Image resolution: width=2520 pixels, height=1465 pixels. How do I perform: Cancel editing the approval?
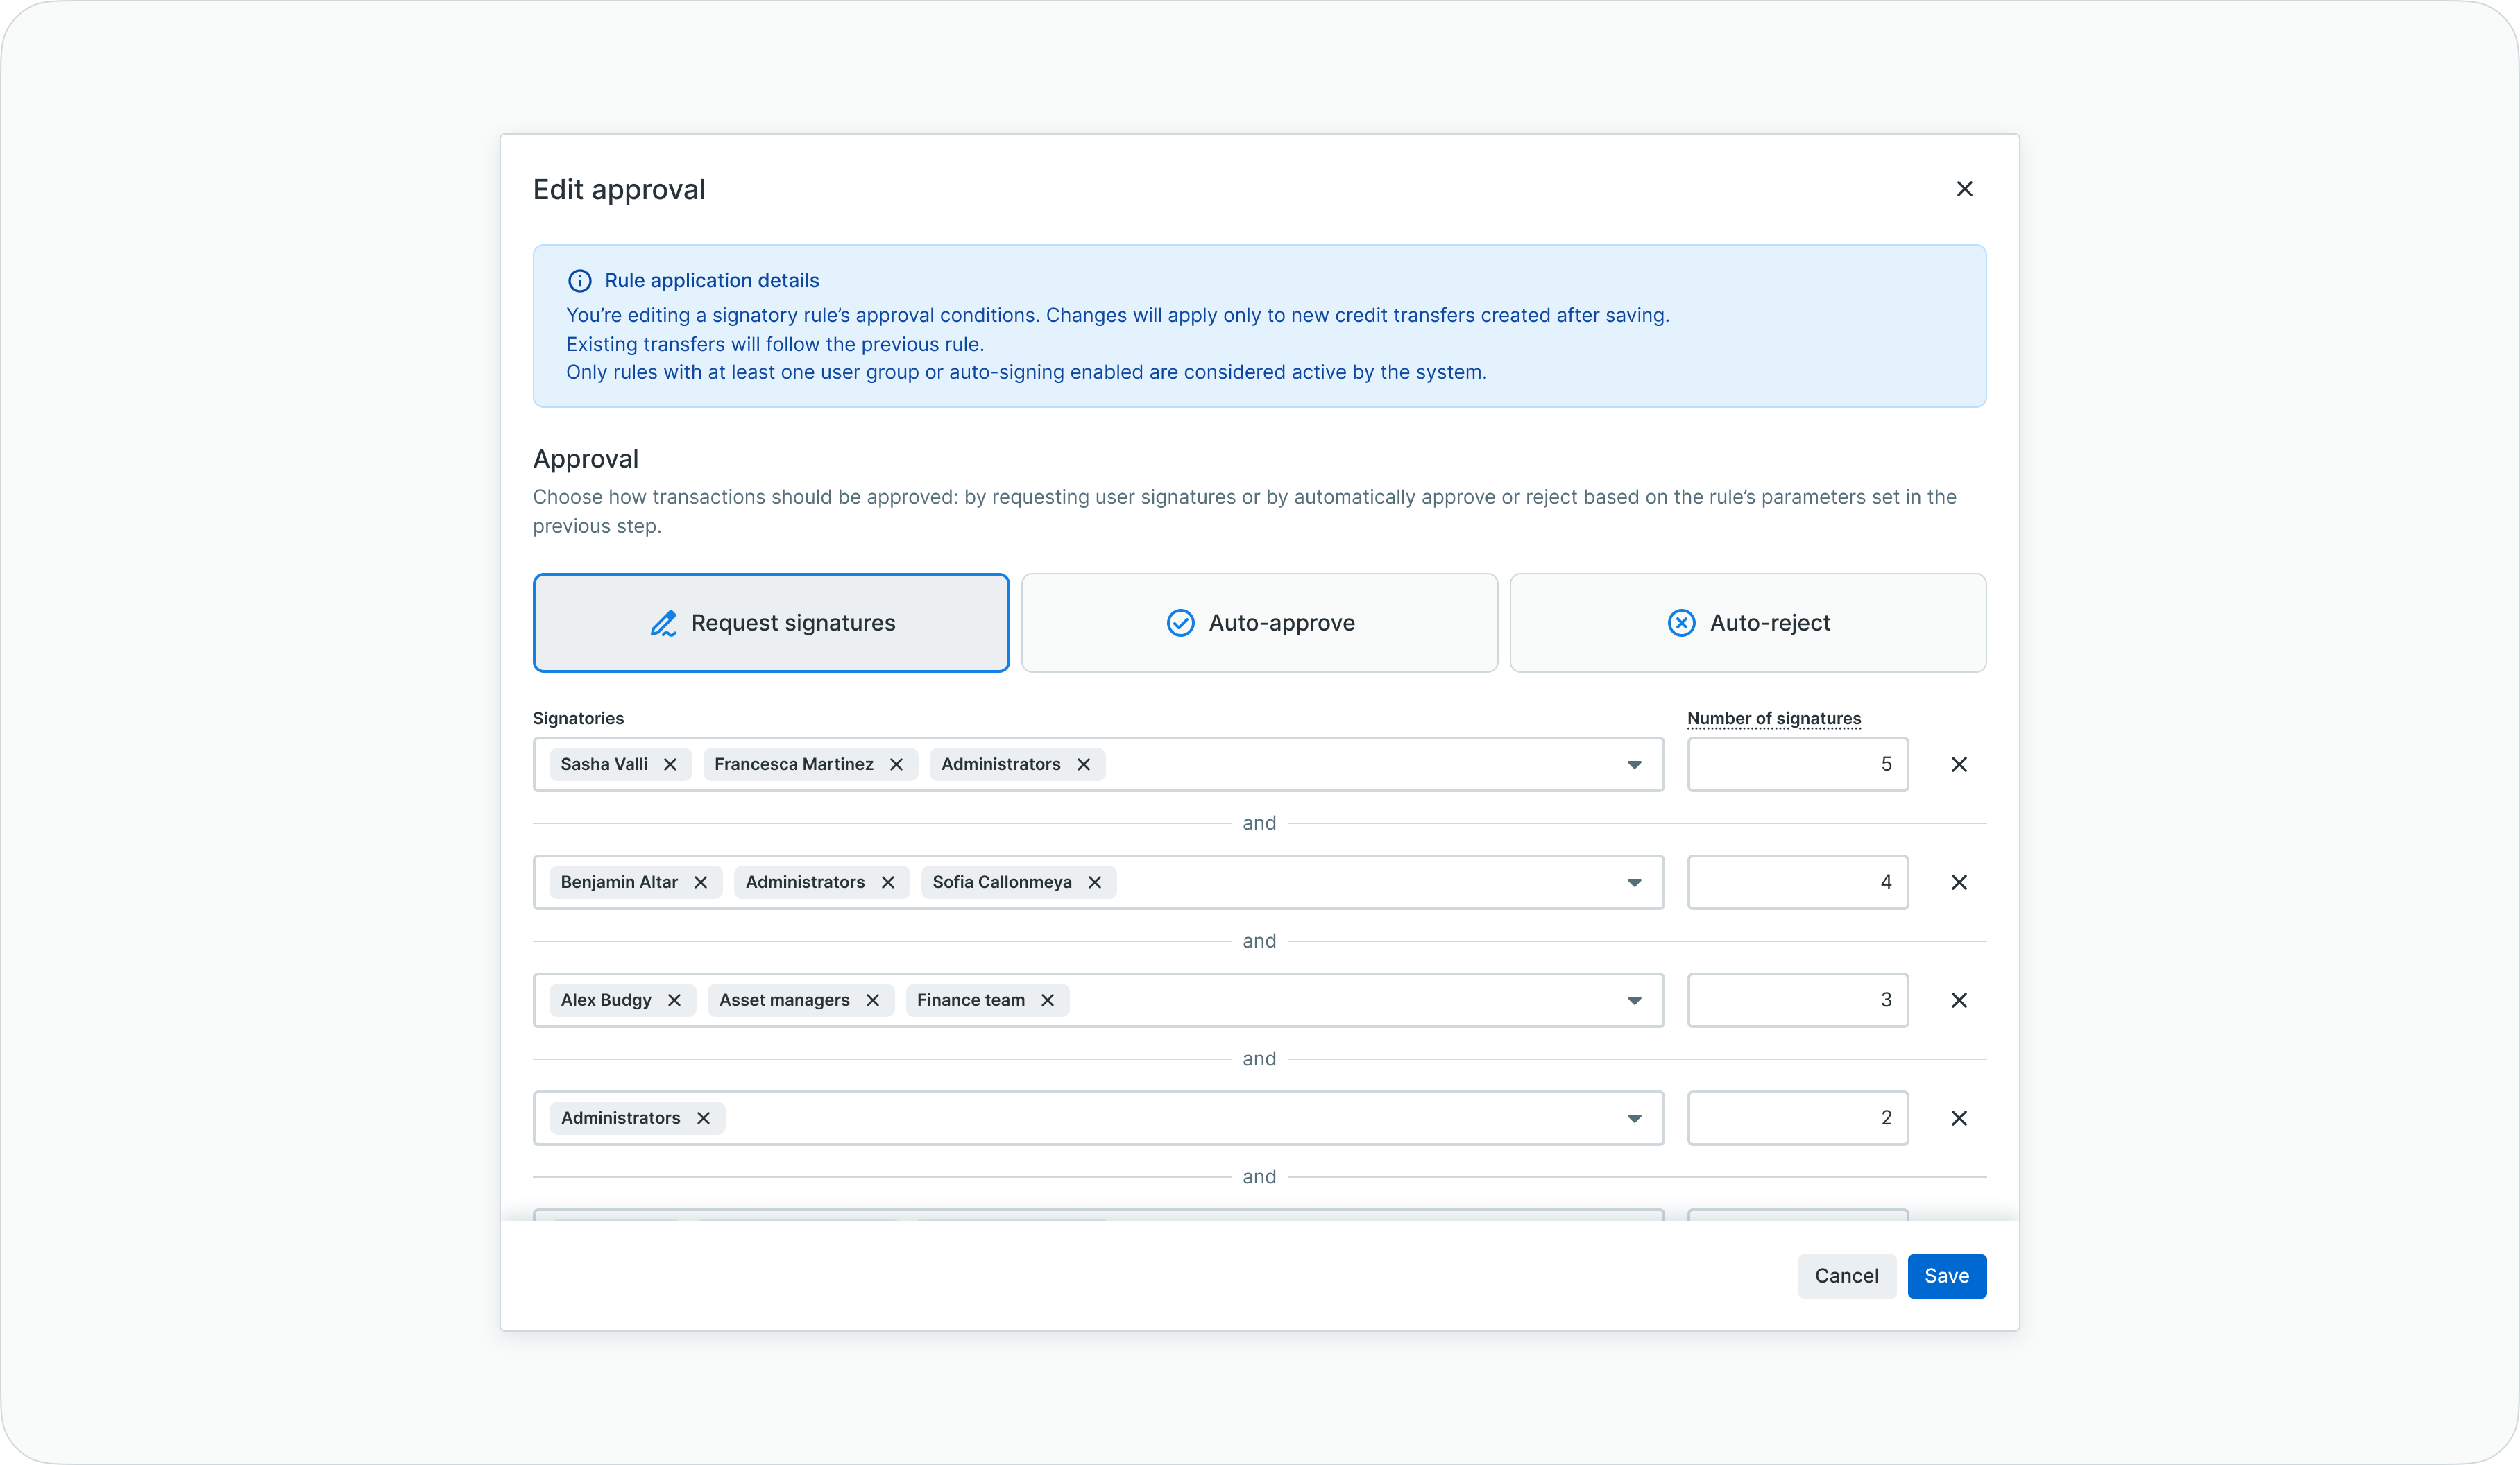point(1845,1276)
